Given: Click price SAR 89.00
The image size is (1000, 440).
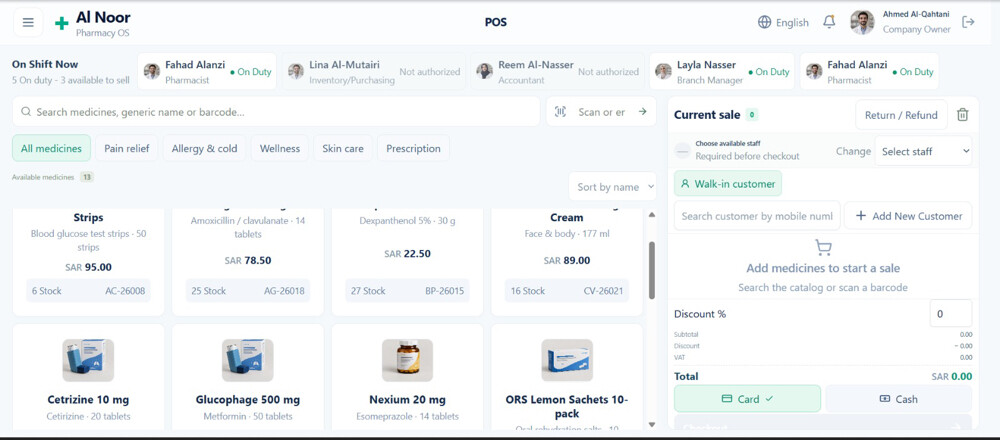Looking at the screenshot, I should pyautogui.click(x=567, y=260).
